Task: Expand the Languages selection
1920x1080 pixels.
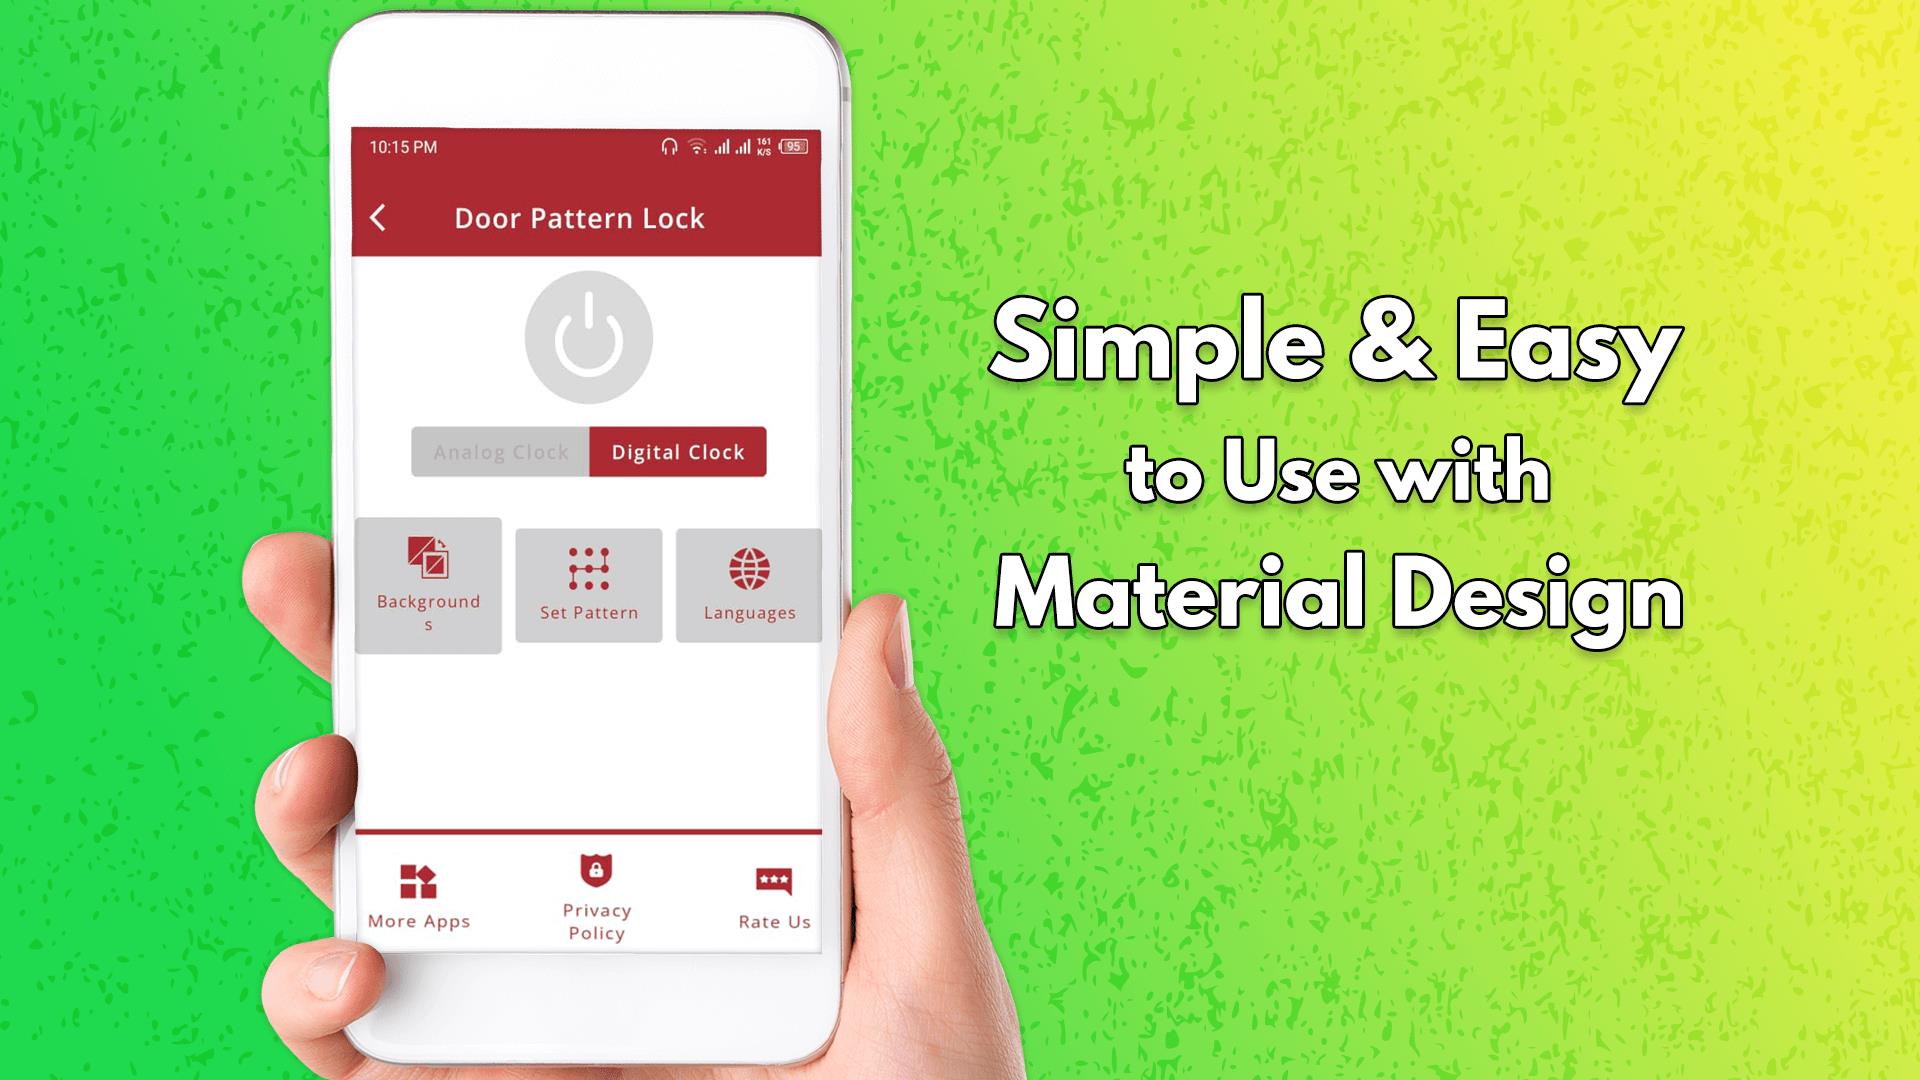Action: click(x=748, y=584)
